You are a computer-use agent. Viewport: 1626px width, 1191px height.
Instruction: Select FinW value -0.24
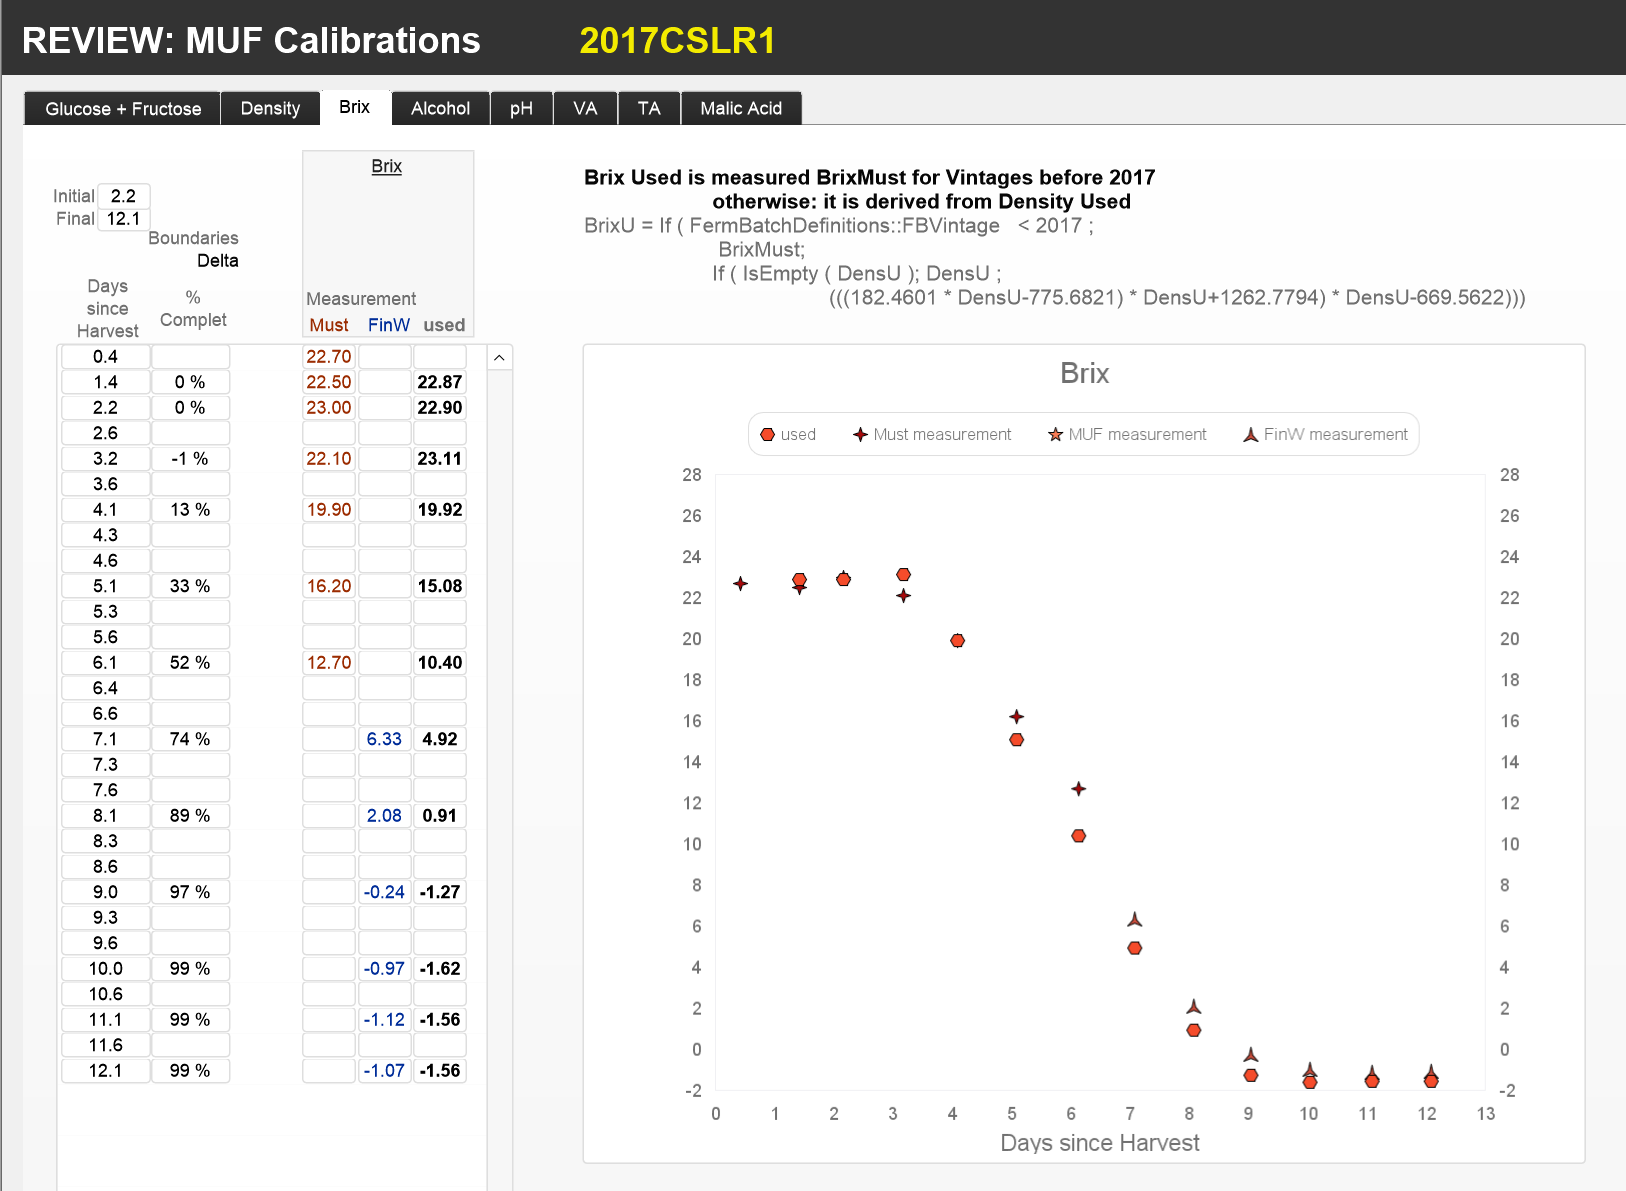(385, 892)
